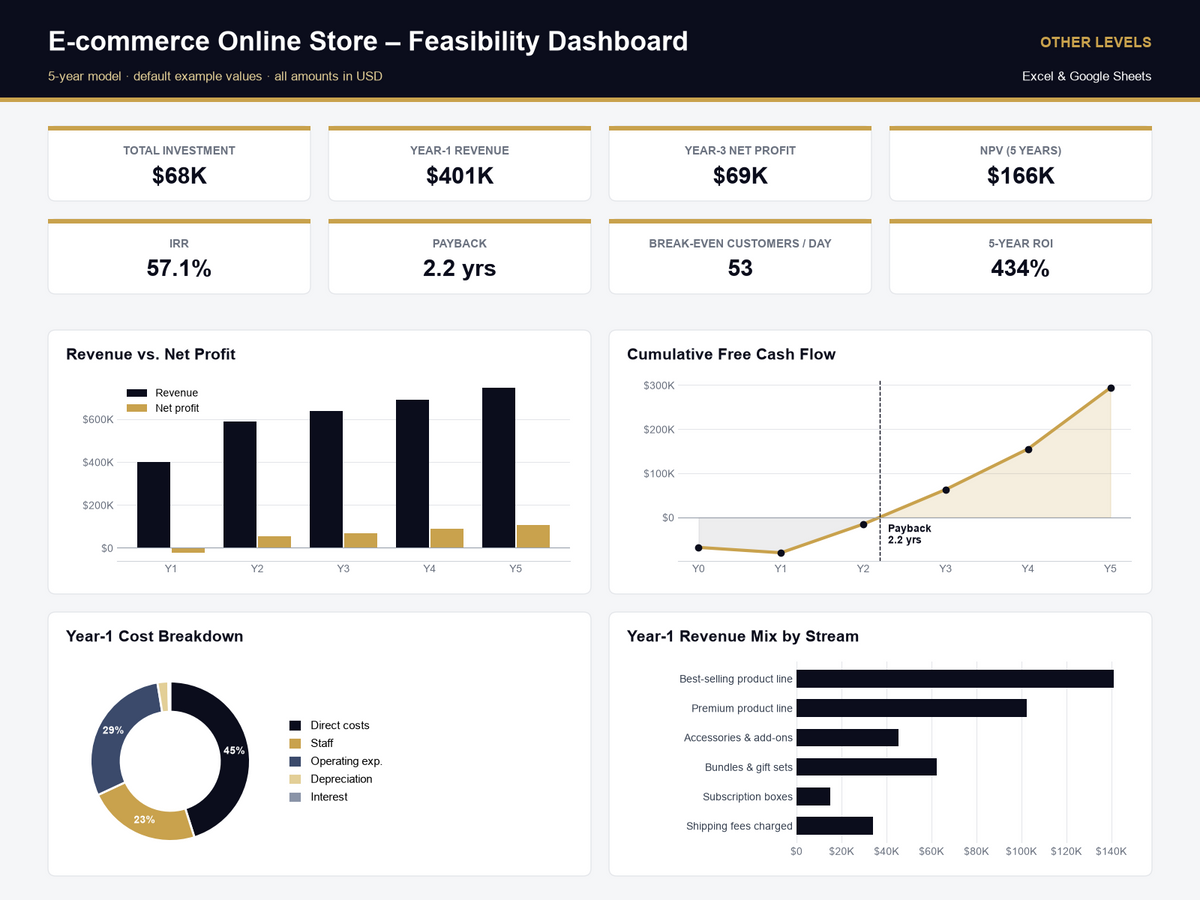The image size is (1200, 900).
Task: Click the 5-Year ROI 434% value
Action: click(x=1021, y=268)
